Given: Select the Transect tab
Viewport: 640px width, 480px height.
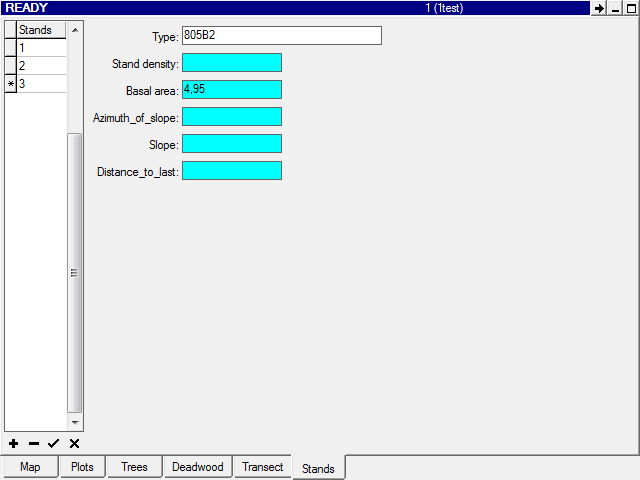Looking at the screenshot, I should click(263, 467).
